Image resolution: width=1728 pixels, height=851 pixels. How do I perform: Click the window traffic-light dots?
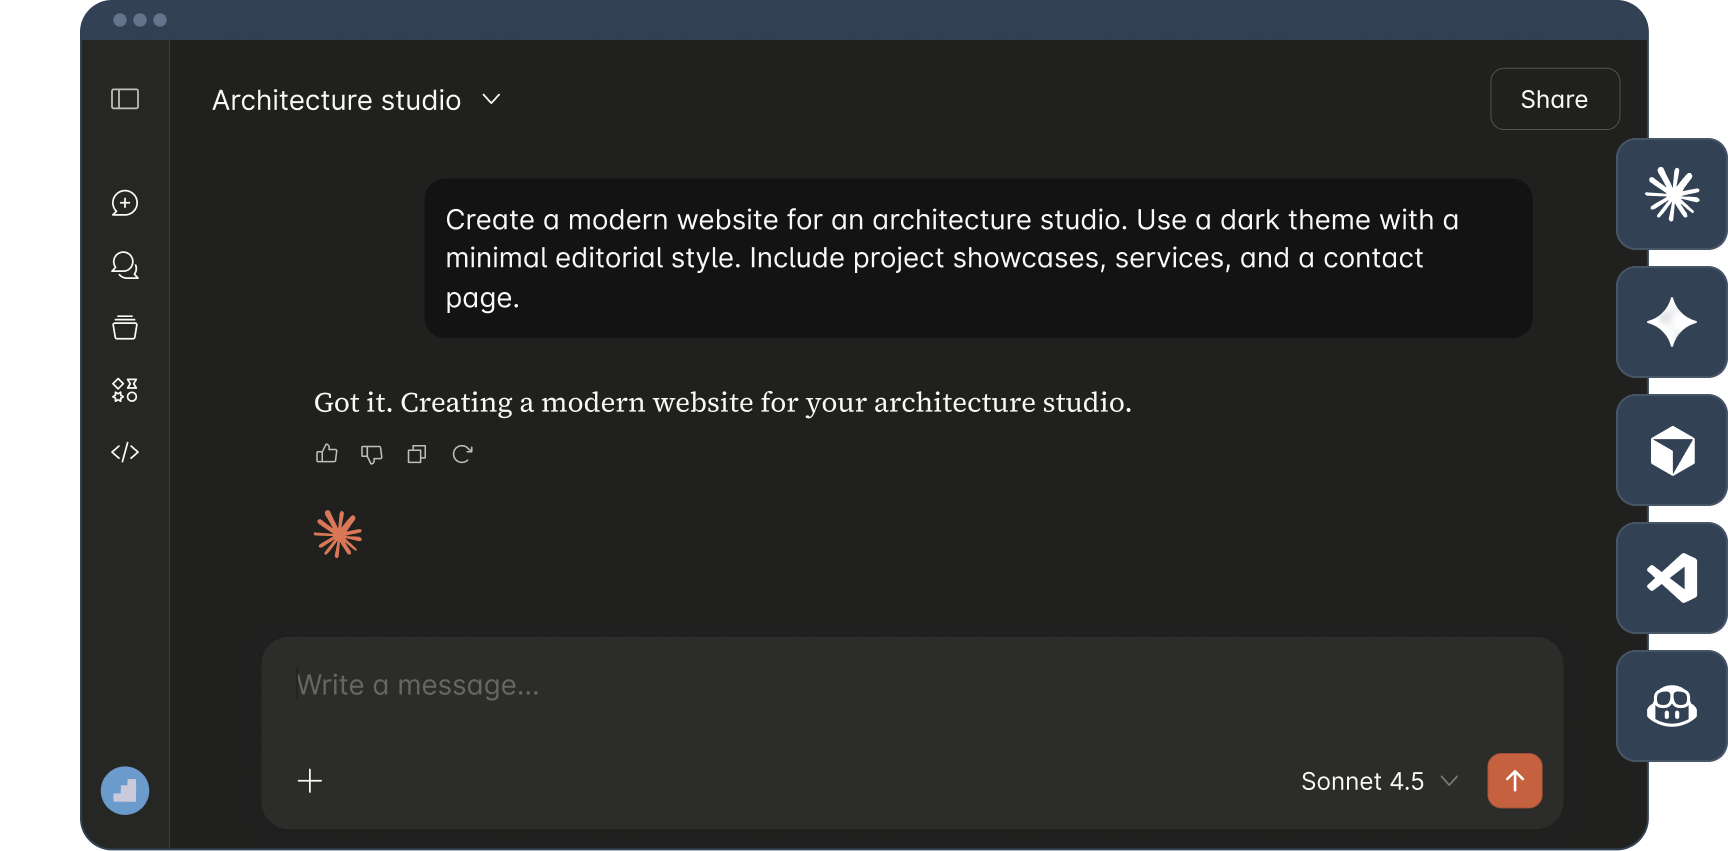point(140,20)
